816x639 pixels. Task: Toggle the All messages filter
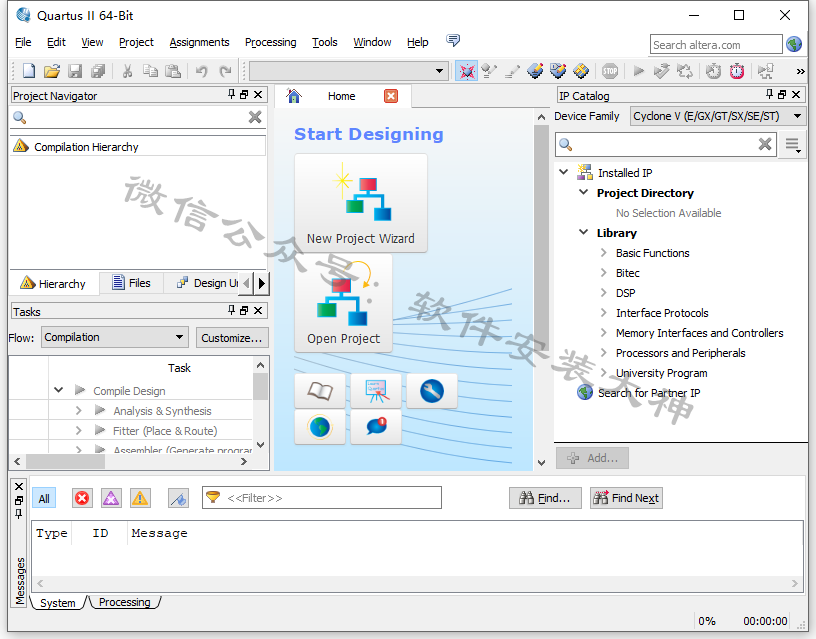point(44,499)
